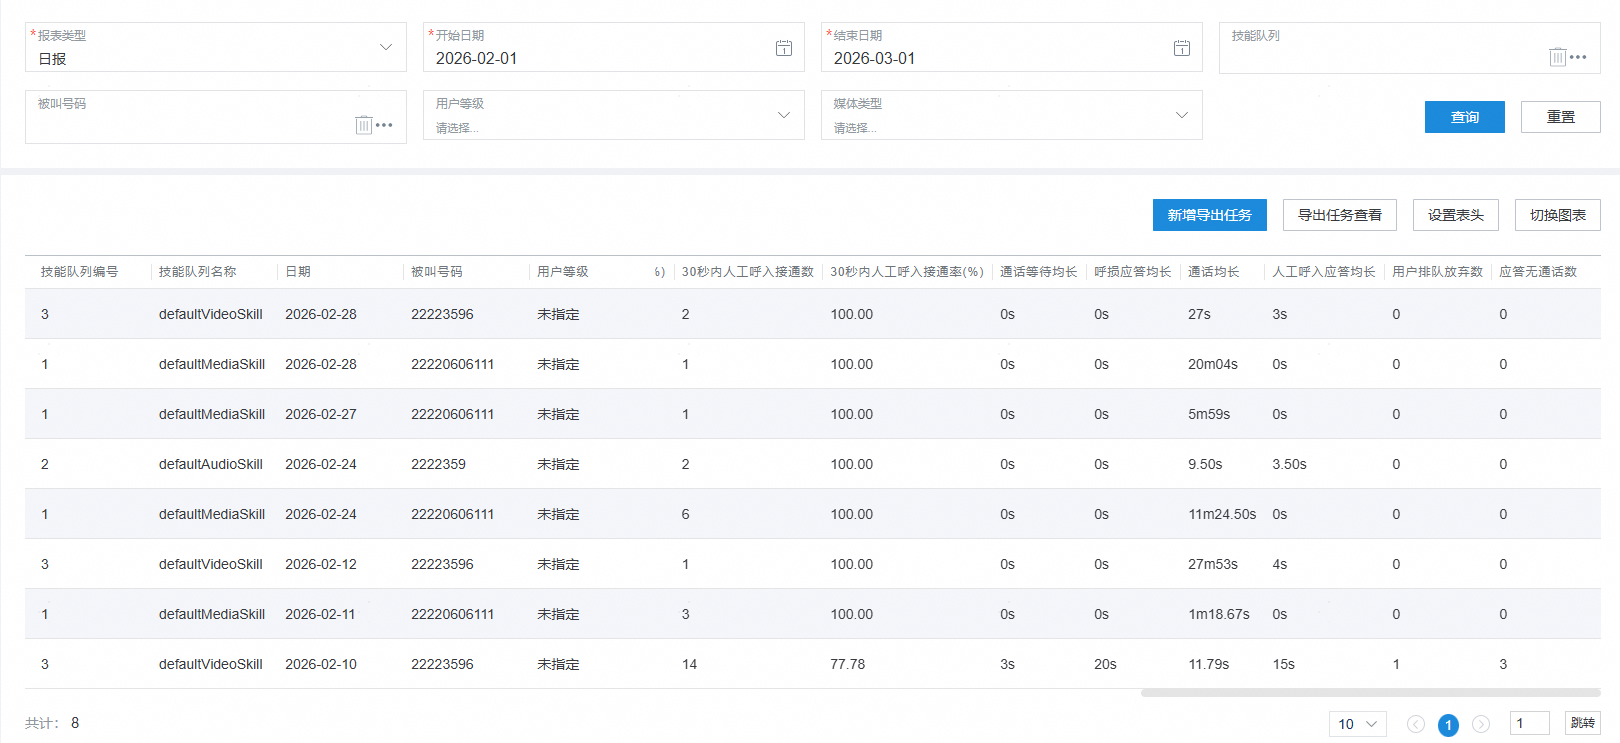
Task: Click the 重置 reset button
Action: (x=1561, y=117)
